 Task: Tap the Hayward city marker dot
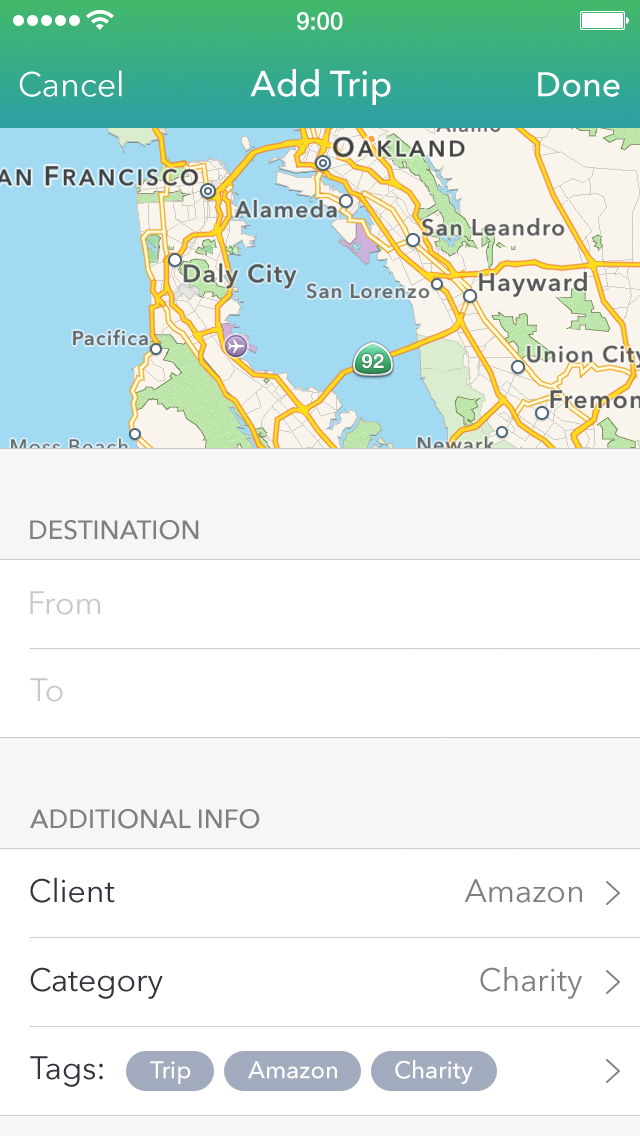pos(470,295)
